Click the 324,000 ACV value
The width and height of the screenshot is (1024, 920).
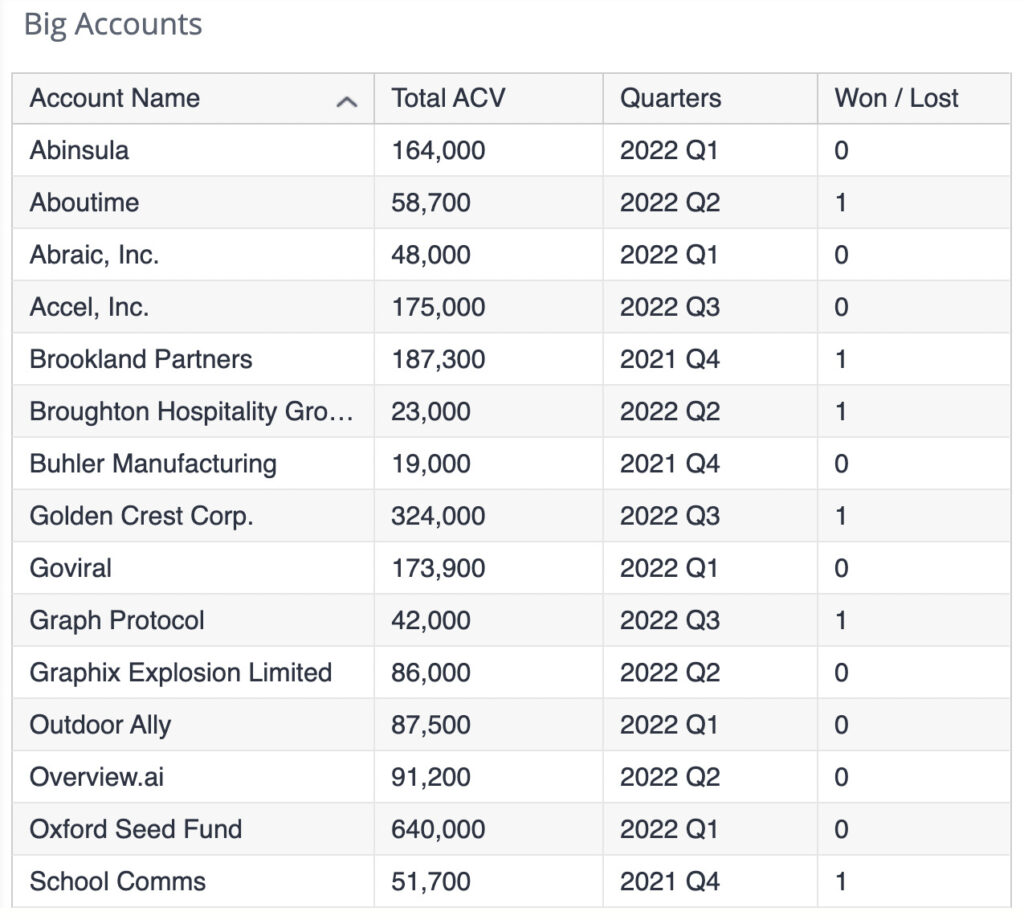pyautogui.click(x=438, y=516)
